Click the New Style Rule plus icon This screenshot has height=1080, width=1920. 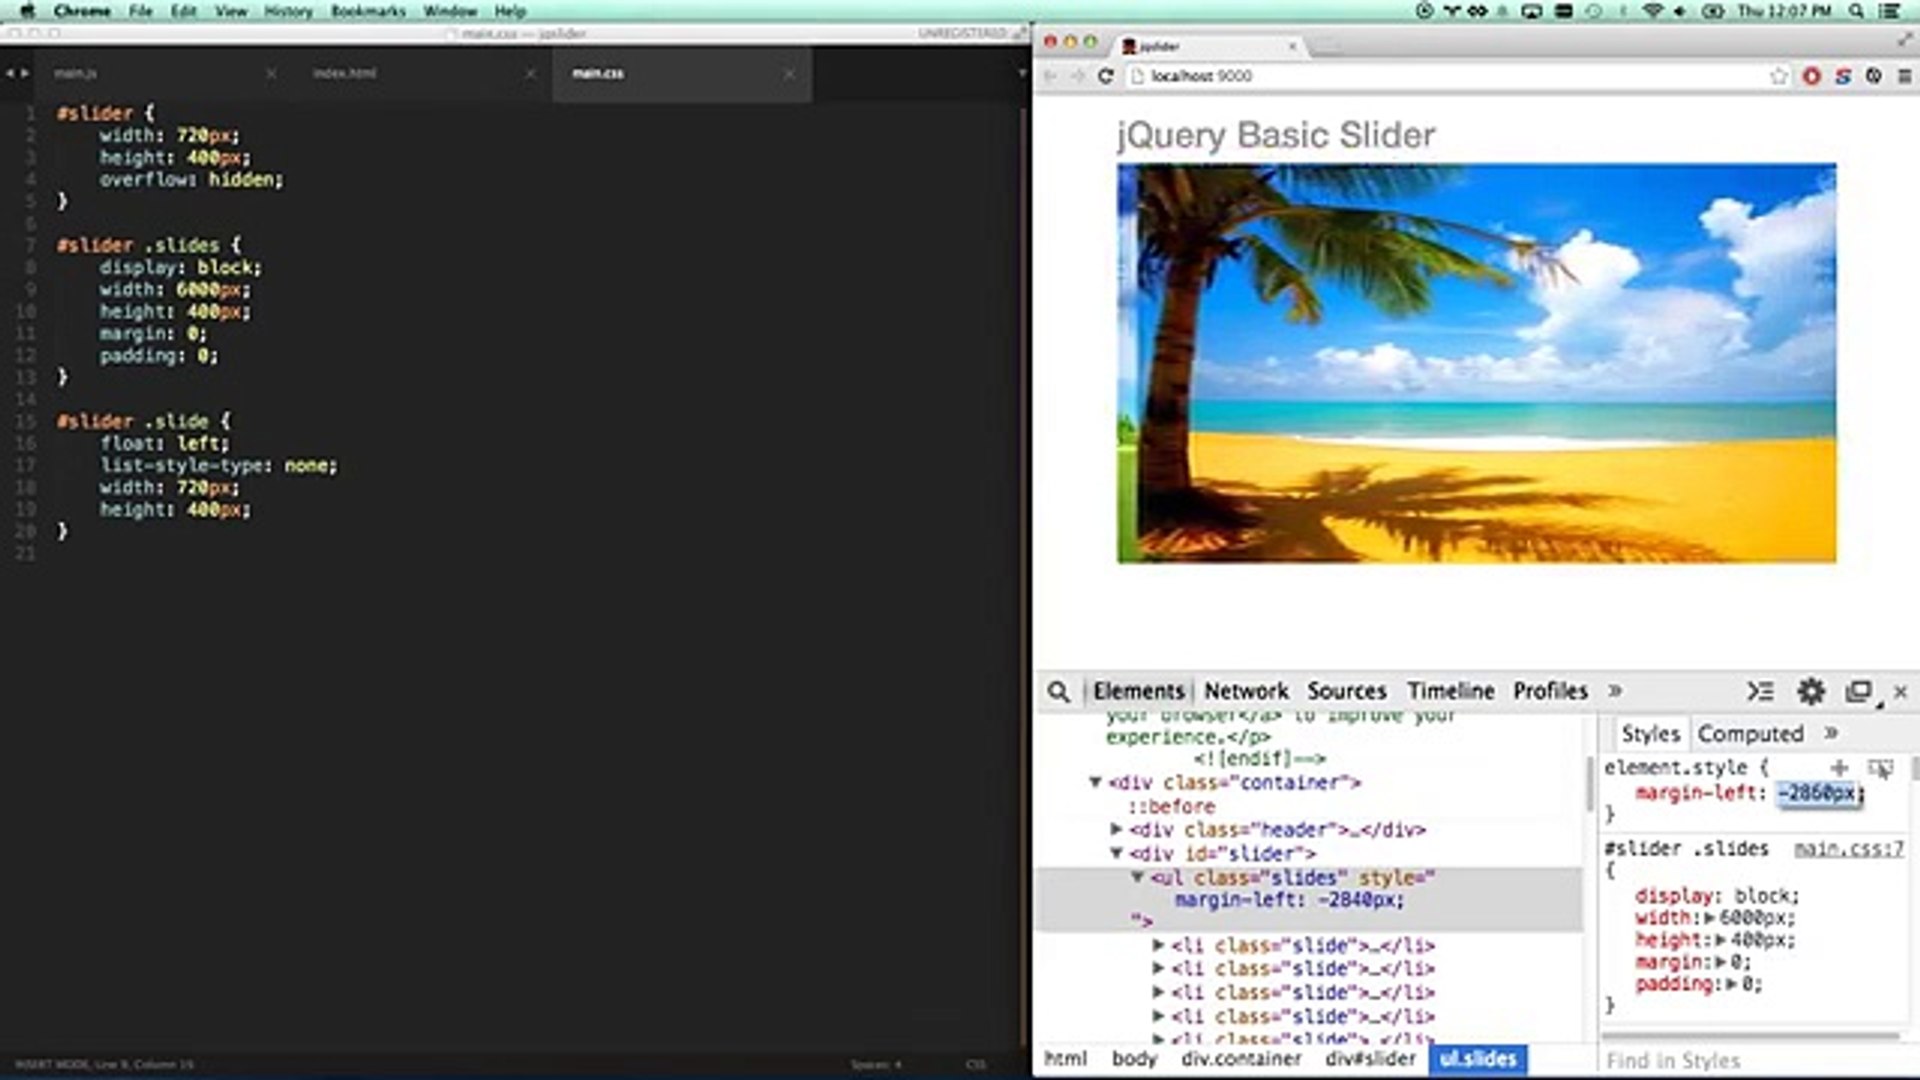pos(1839,768)
